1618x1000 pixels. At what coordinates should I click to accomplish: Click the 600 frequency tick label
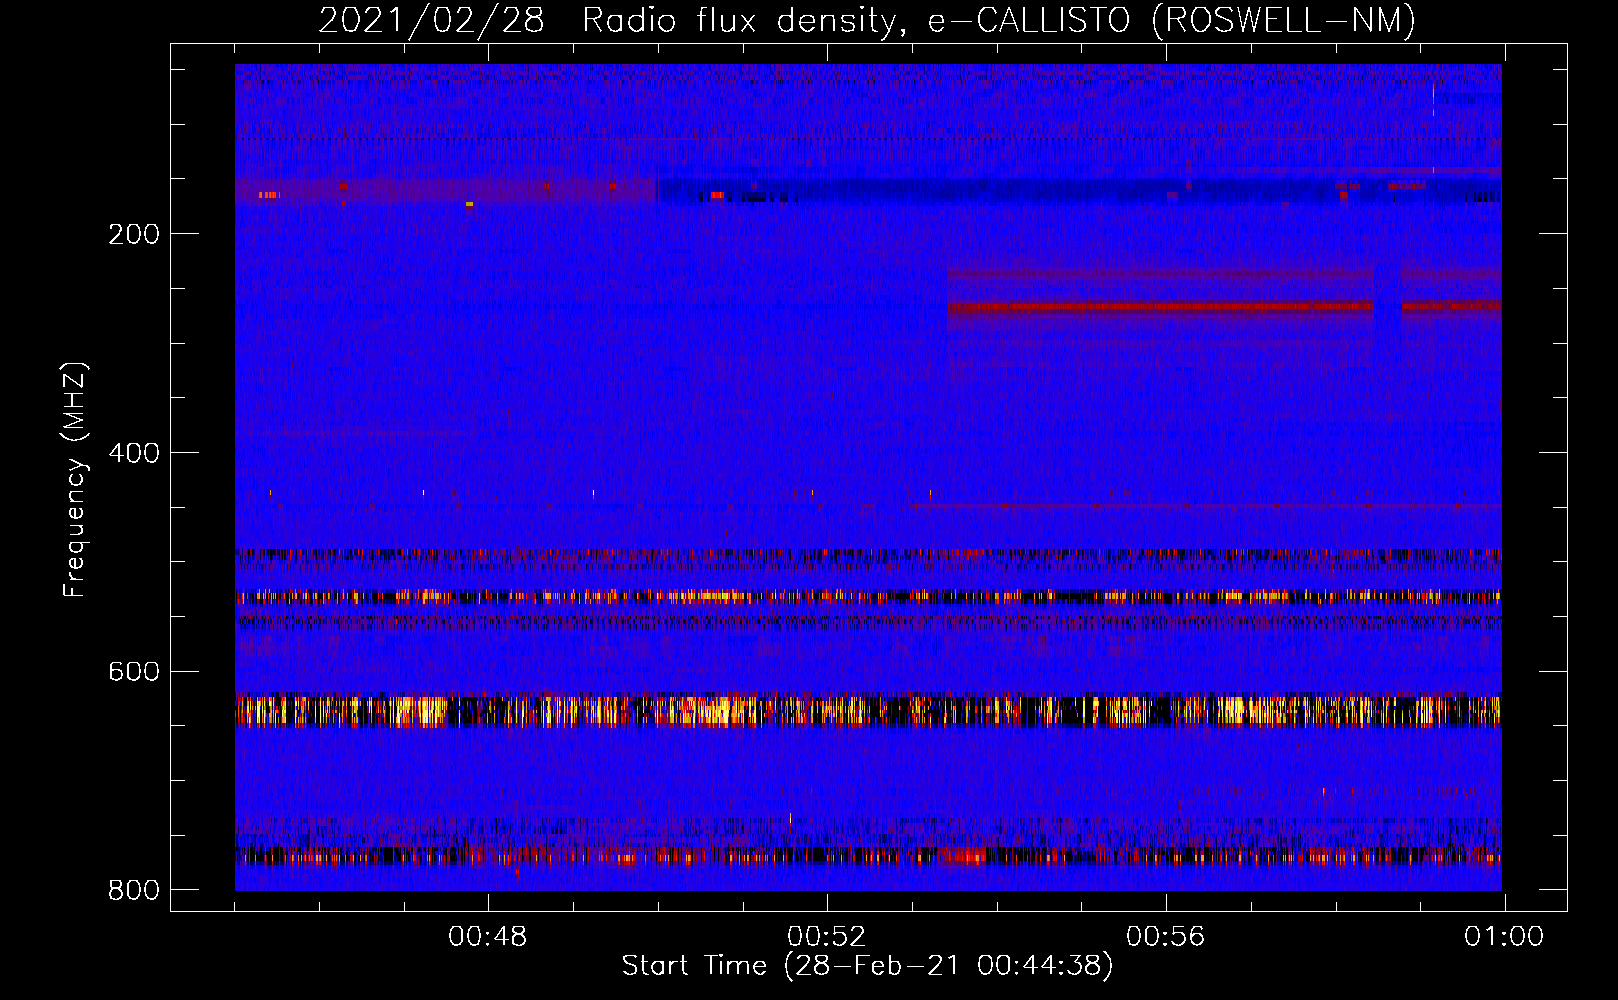coord(134,671)
